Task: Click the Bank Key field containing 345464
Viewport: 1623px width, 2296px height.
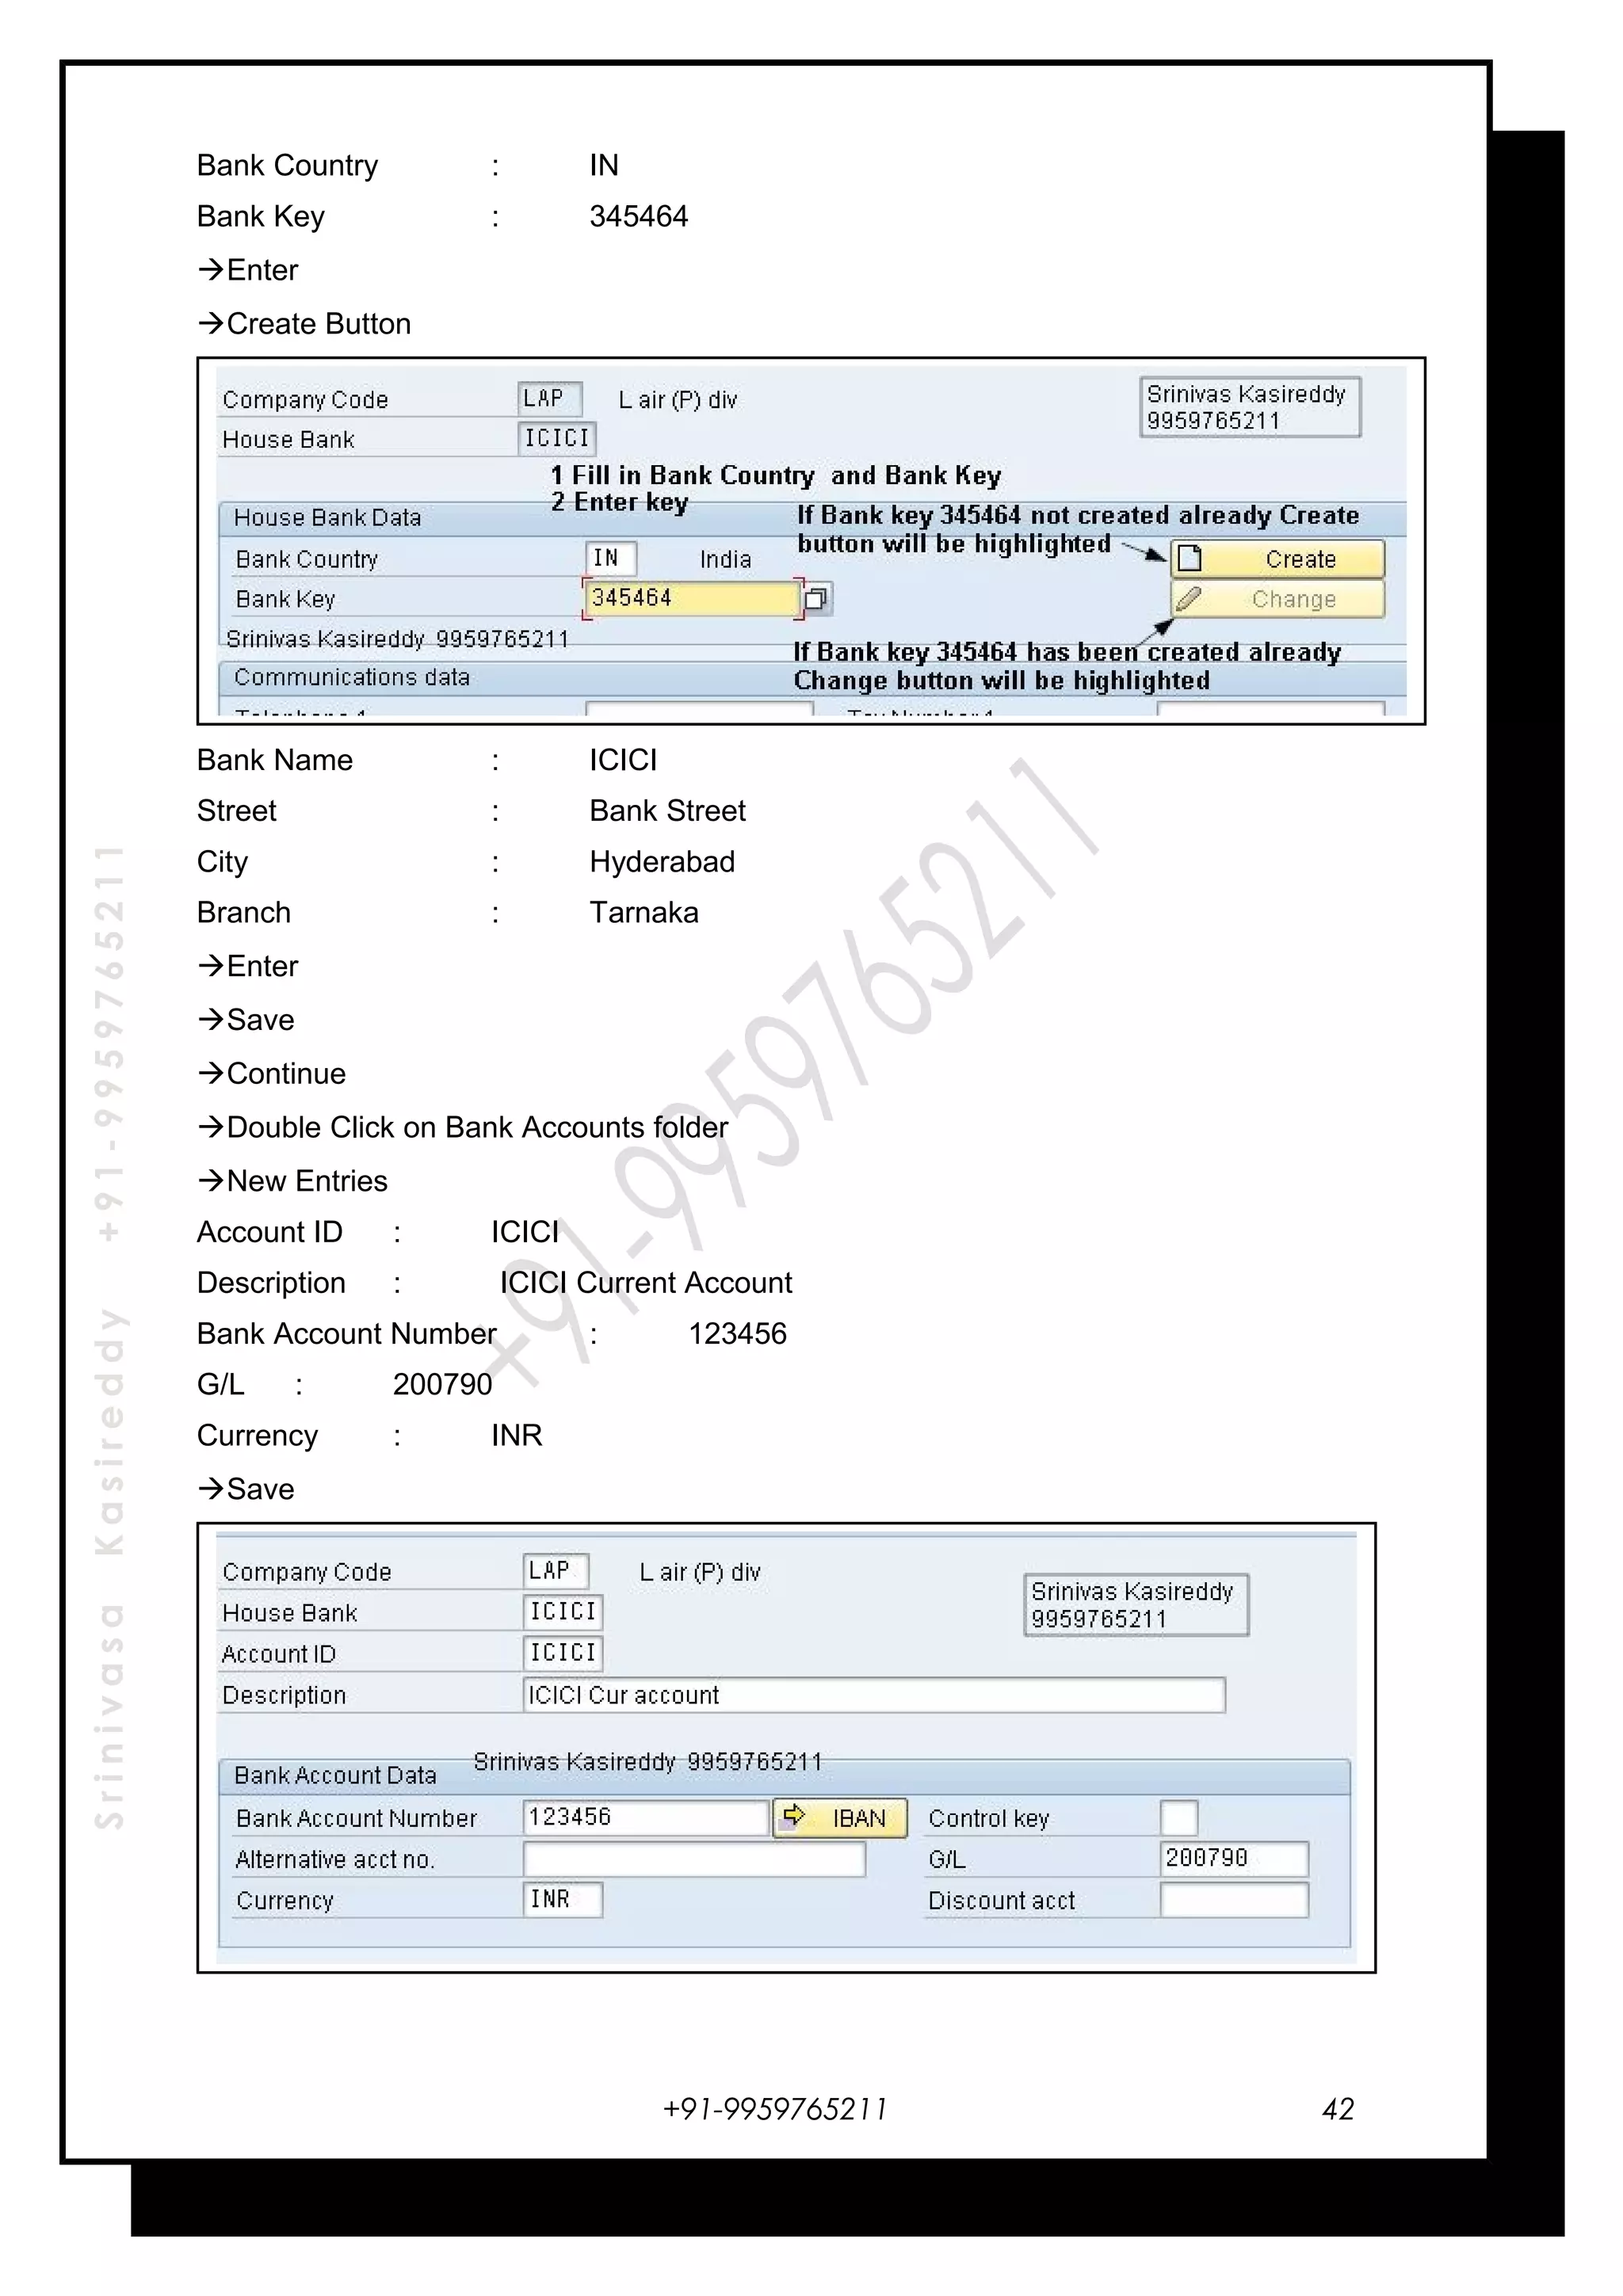Action: coord(690,598)
